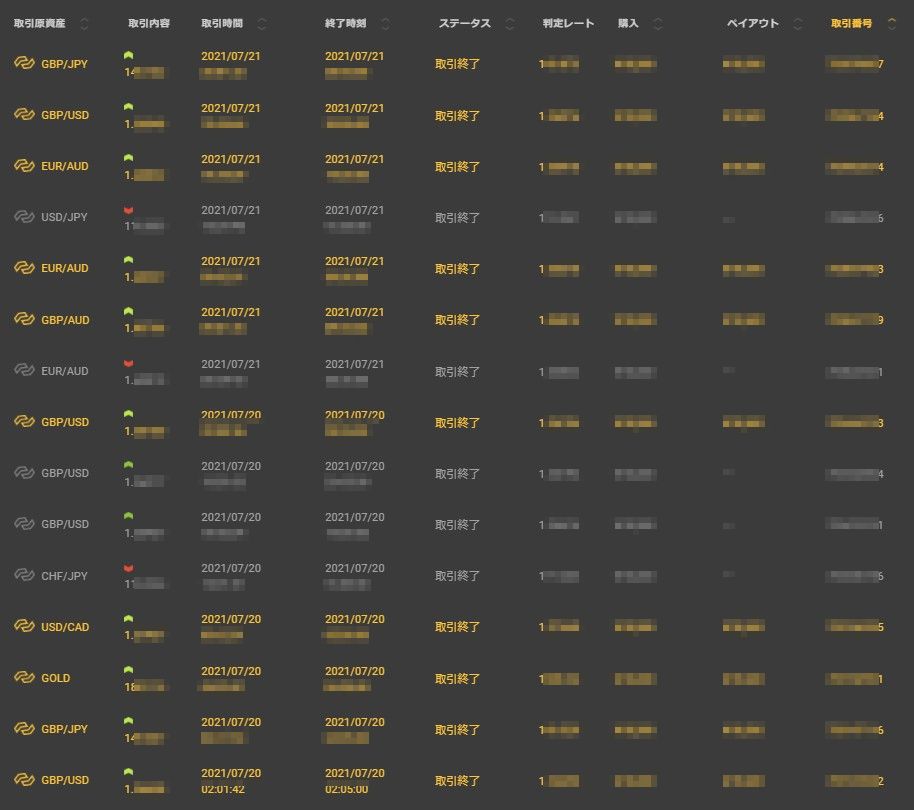Sort by 取引原資産 using its sort arrows

(84, 23)
